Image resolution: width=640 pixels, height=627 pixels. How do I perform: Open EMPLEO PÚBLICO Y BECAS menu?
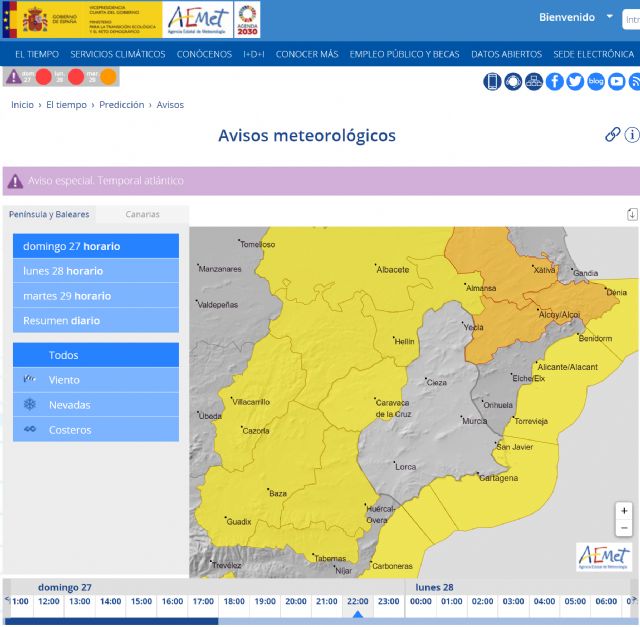(x=404, y=54)
